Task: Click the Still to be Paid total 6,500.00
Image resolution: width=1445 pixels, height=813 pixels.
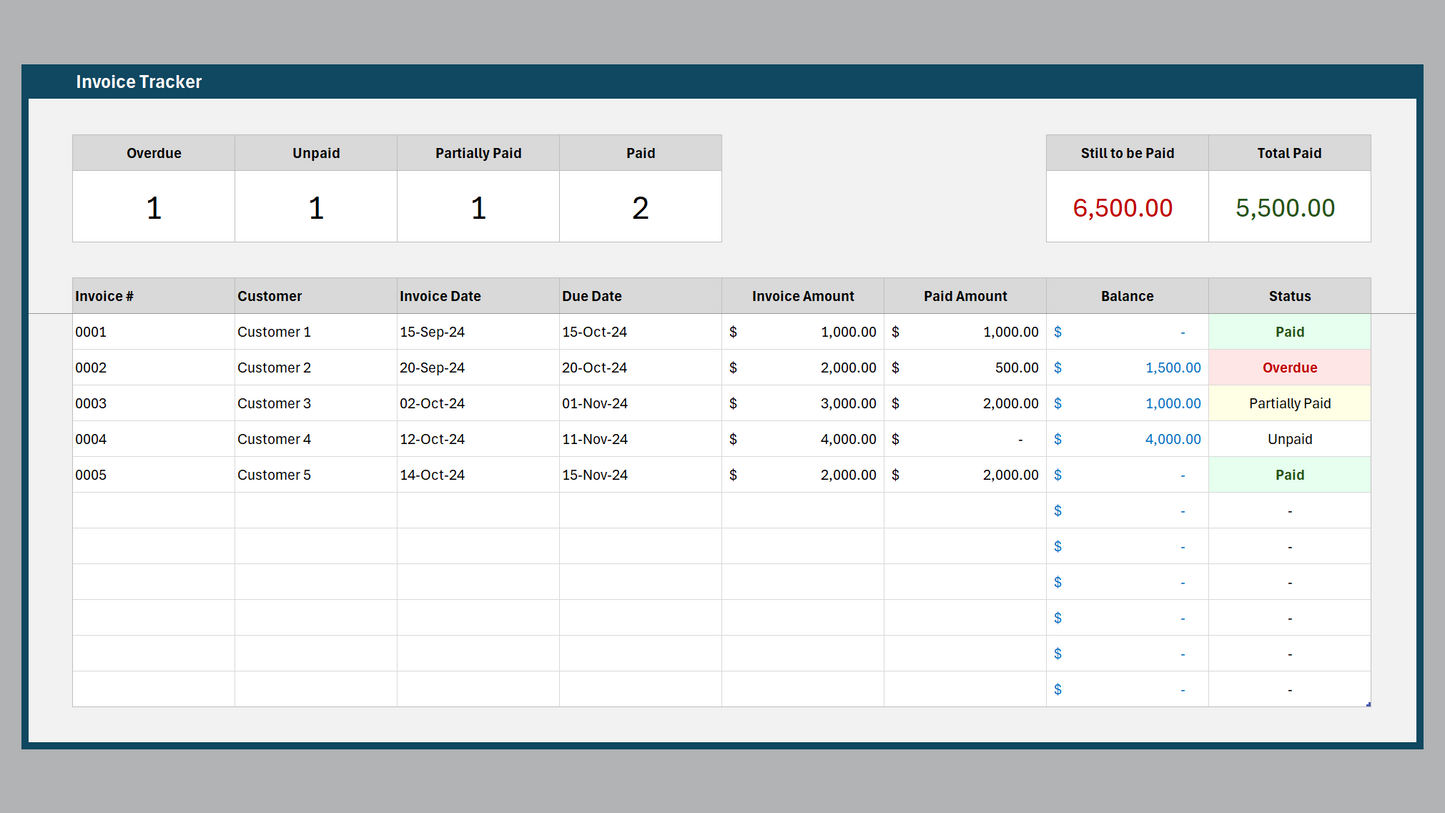Action: click(x=1127, y=207)
